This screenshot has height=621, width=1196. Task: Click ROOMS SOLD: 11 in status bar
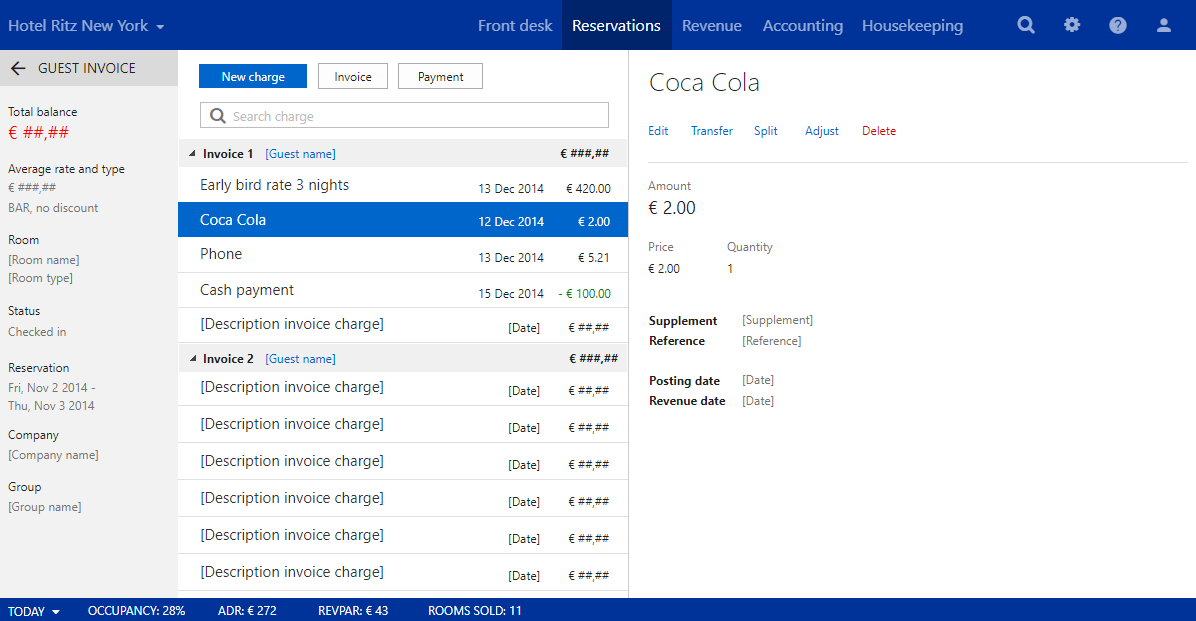pyautogui.click(x=474, y=611)
